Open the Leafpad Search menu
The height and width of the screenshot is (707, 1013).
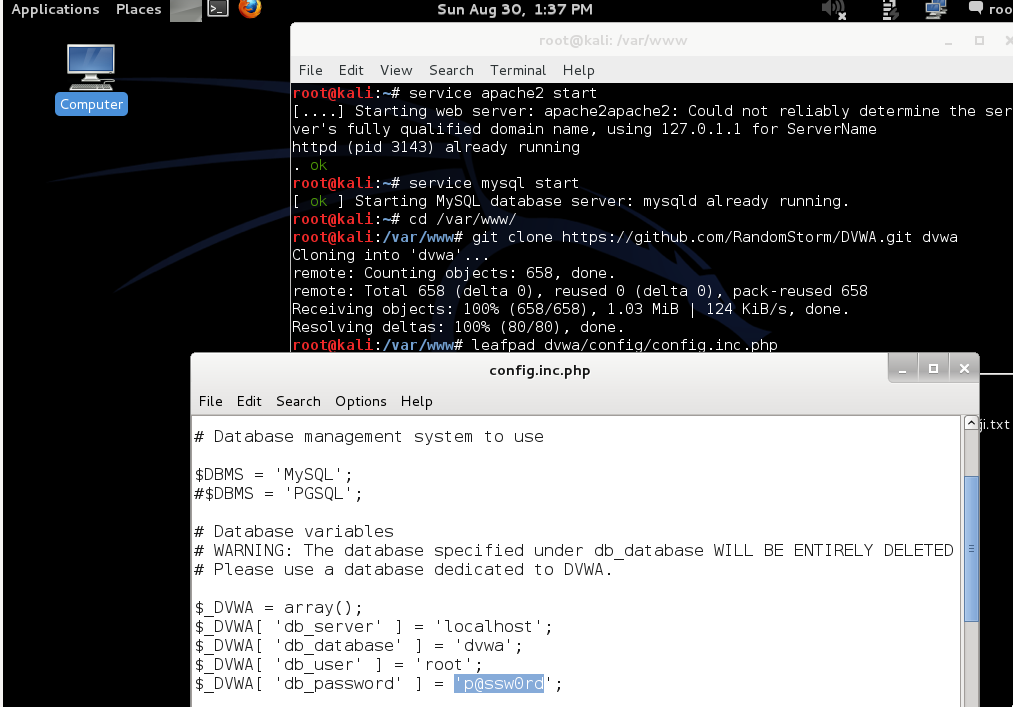point(298,401)
